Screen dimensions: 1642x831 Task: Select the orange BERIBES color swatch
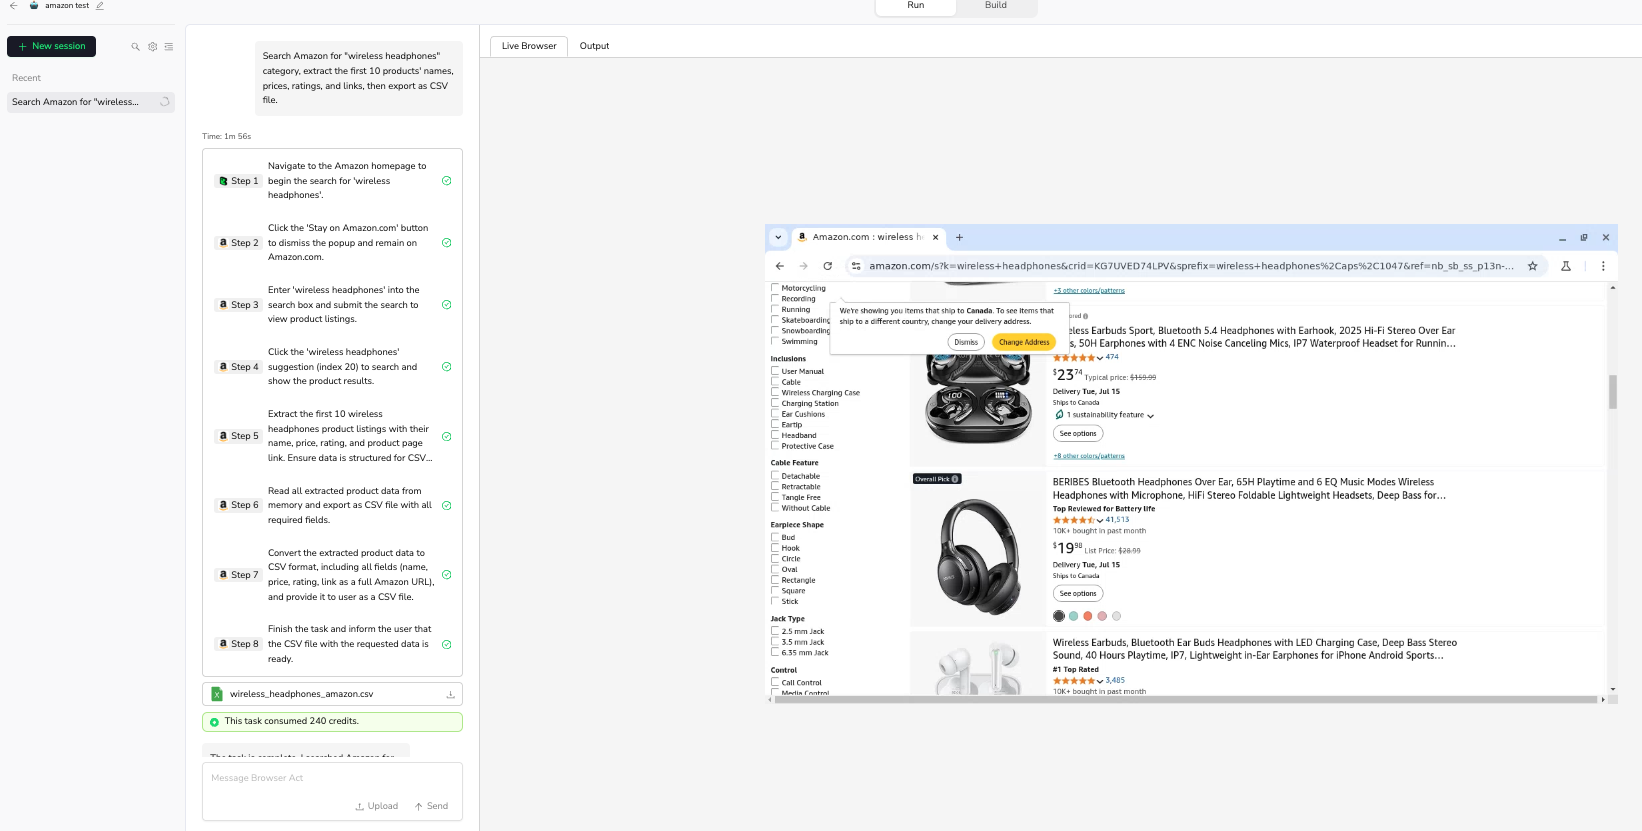[x=1088, y=616]
